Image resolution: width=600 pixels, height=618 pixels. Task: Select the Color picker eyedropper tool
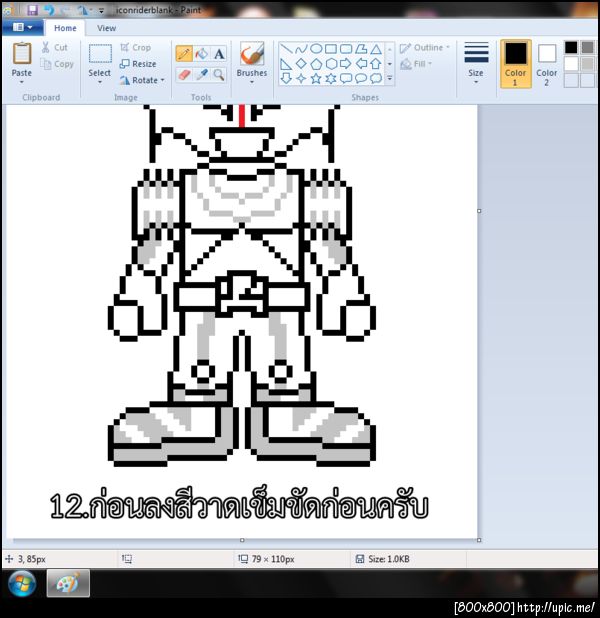[202, 74]
